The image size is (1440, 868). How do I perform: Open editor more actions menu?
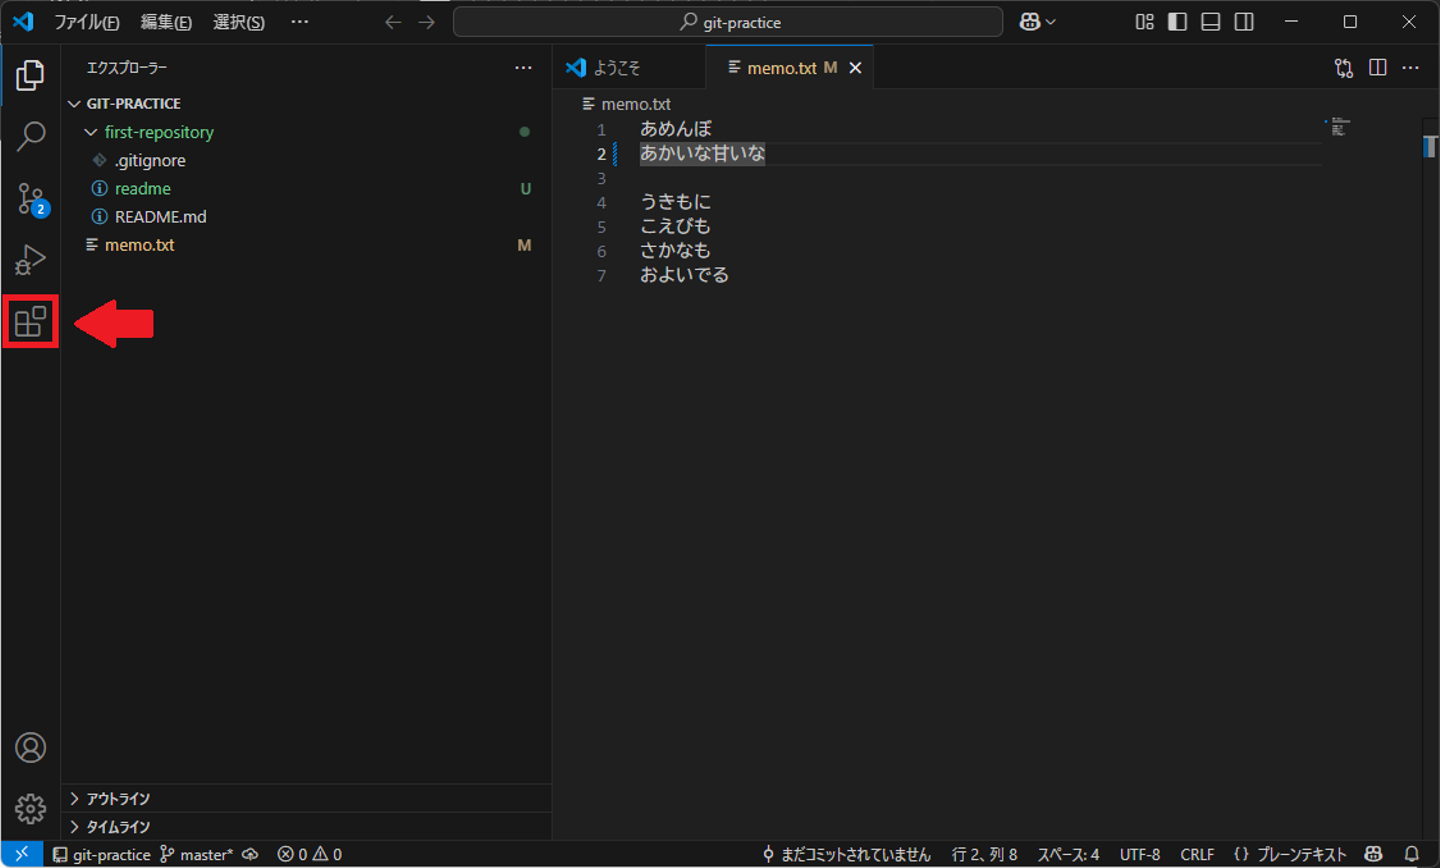click(x=1411, y=68)
